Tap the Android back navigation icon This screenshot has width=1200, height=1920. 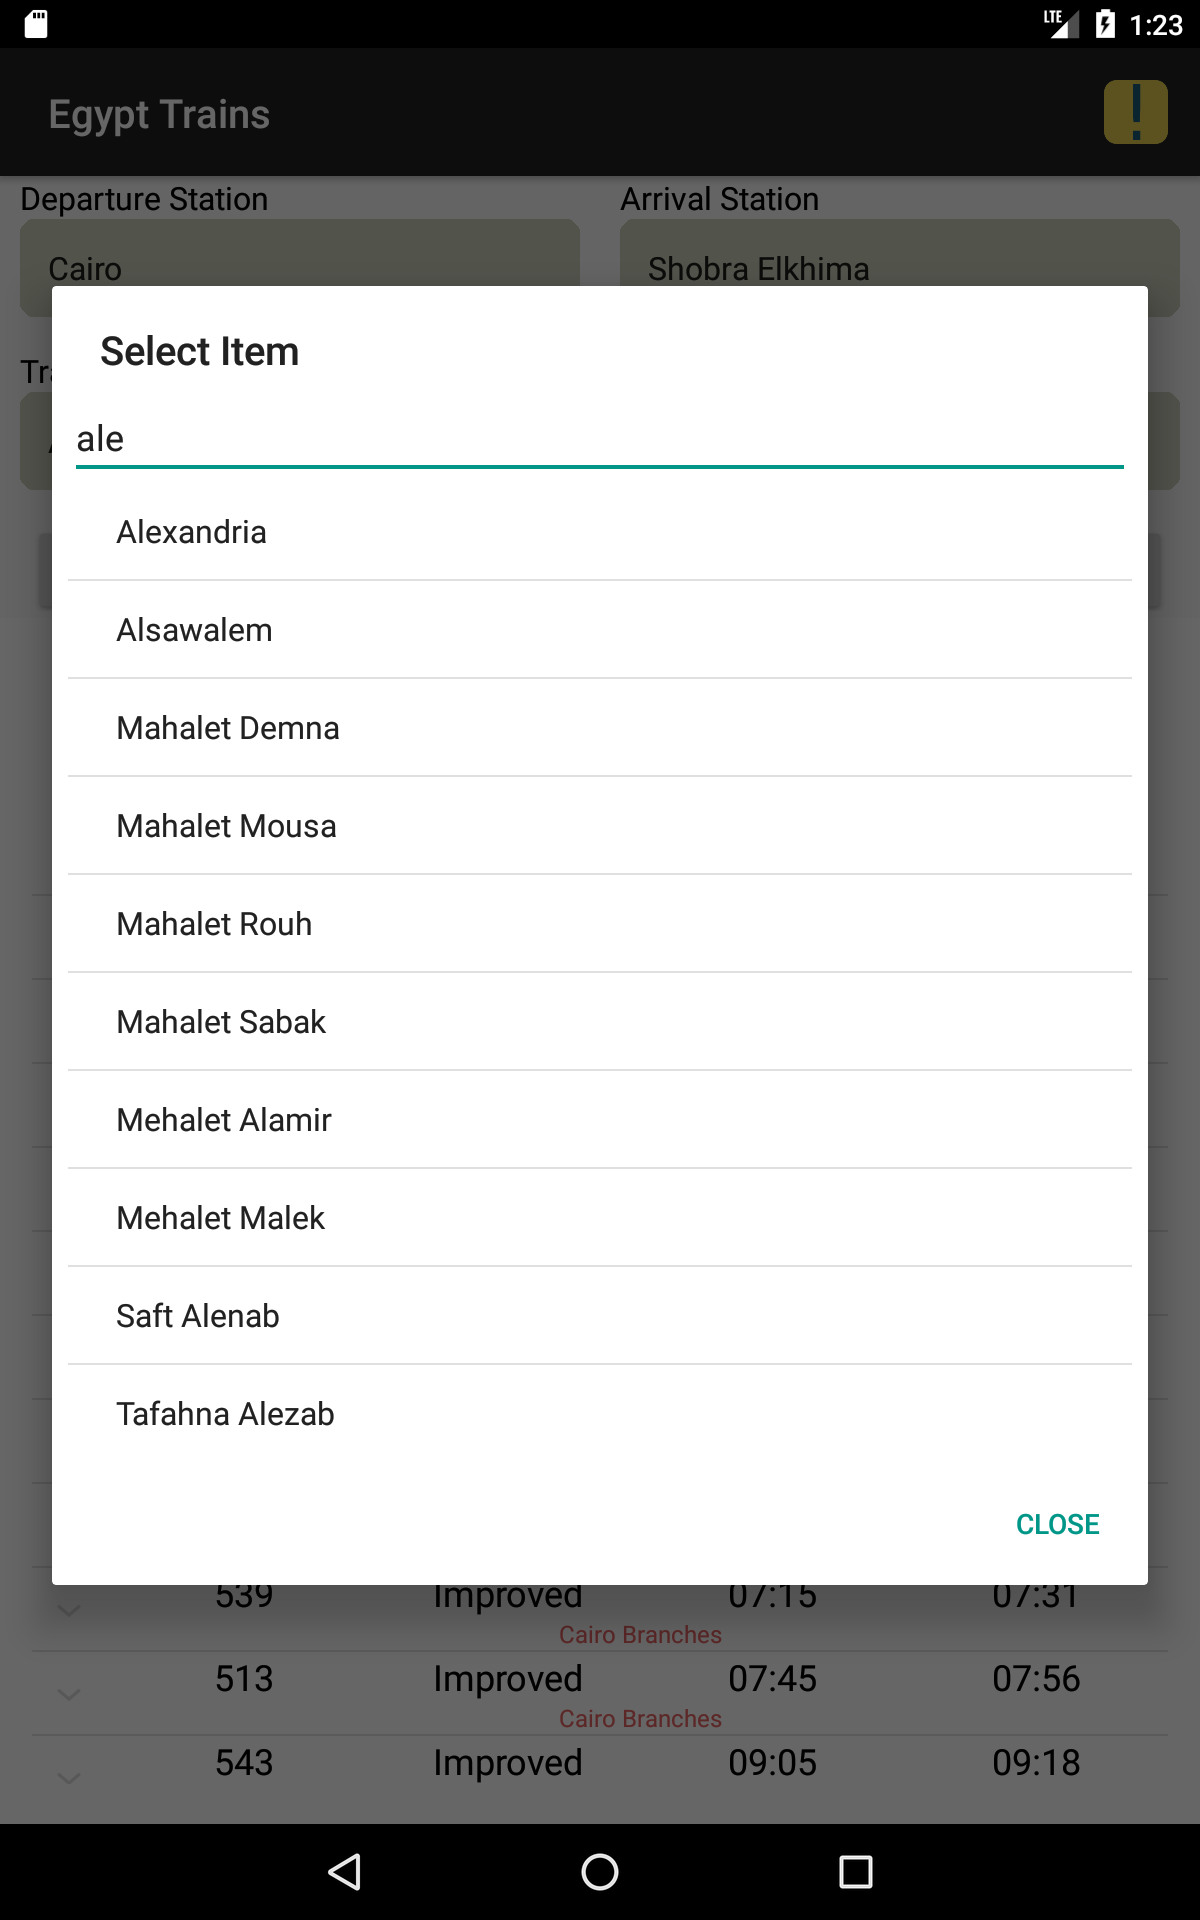[x=345, y=1871]
